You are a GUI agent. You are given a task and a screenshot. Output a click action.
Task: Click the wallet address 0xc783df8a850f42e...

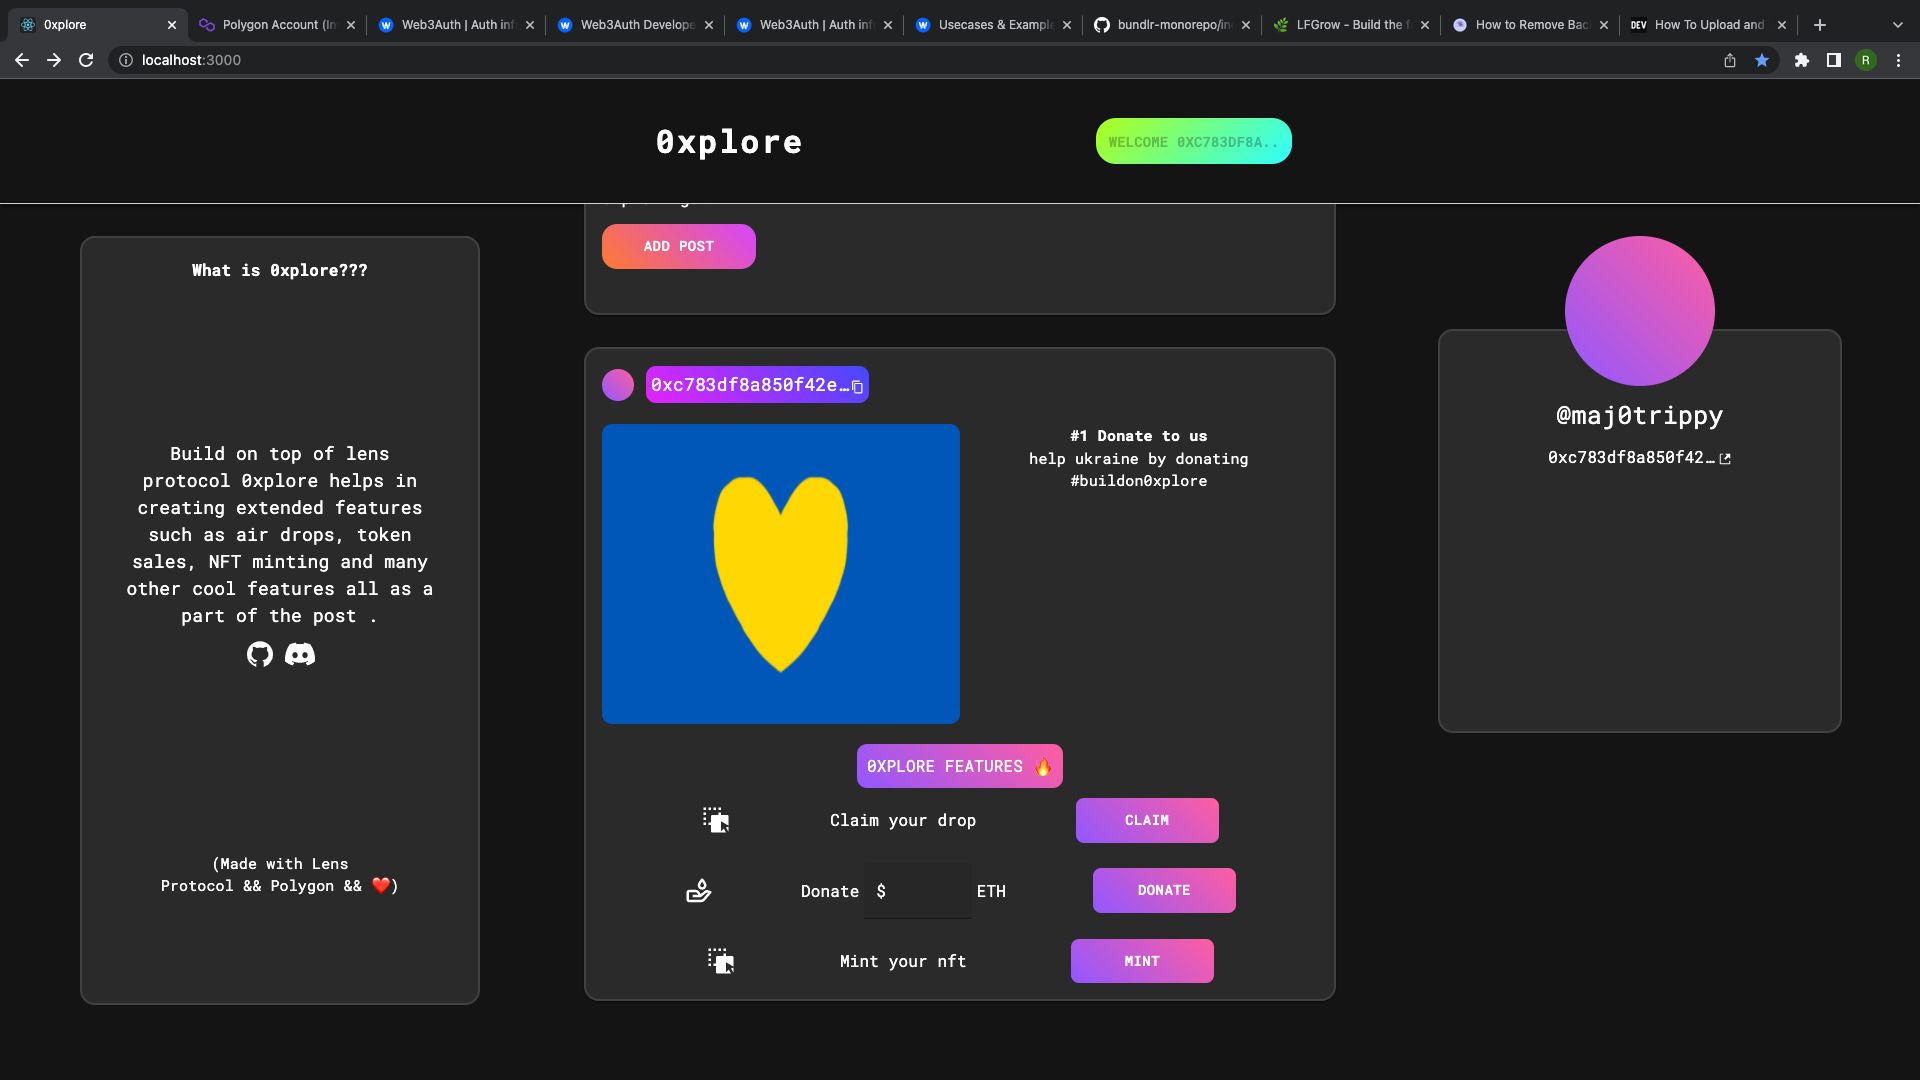pyautogui.click(x=753, y=384)
